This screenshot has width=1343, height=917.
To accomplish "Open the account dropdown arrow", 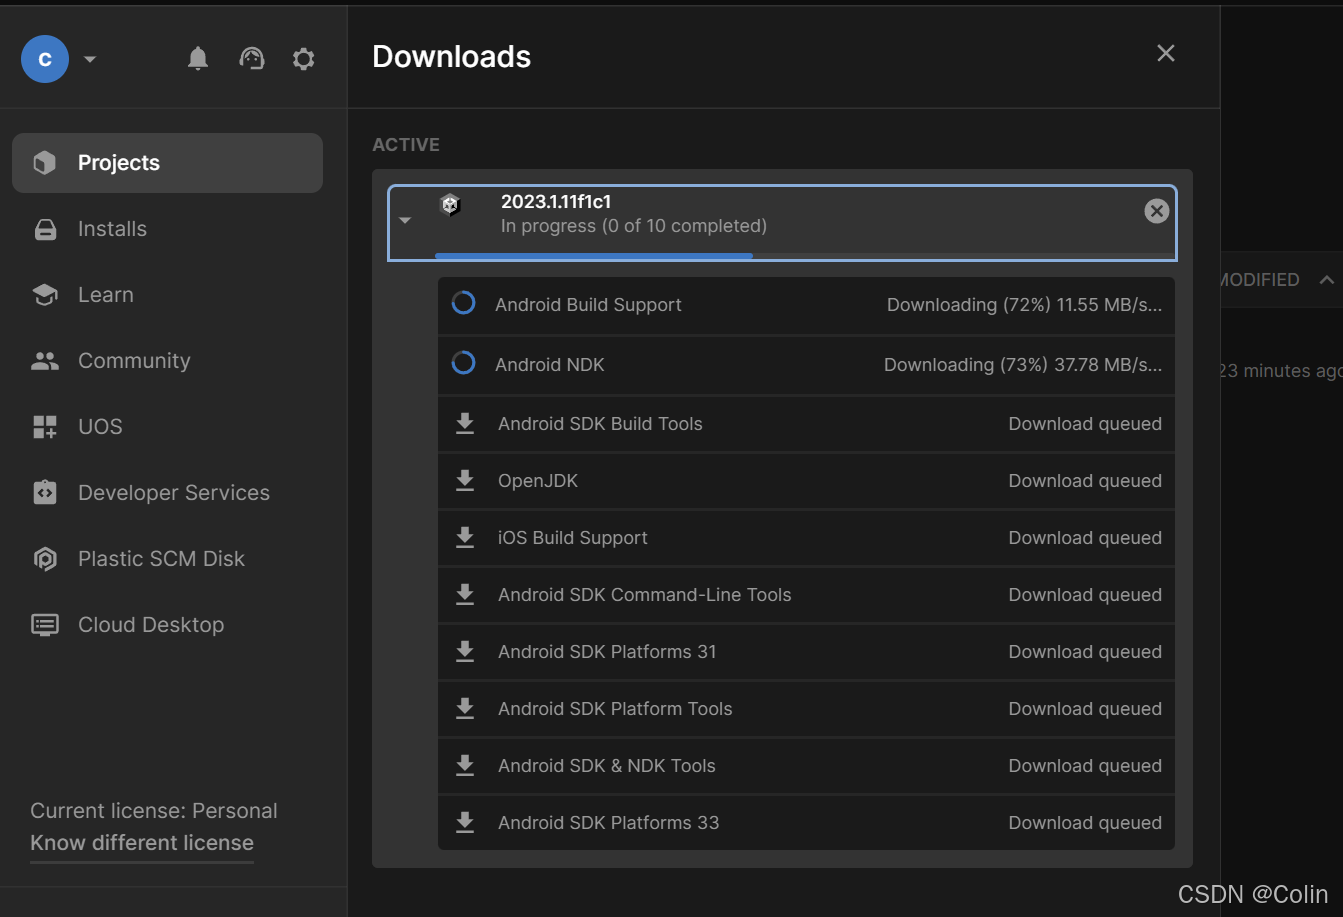I will (x=90, y=59).
